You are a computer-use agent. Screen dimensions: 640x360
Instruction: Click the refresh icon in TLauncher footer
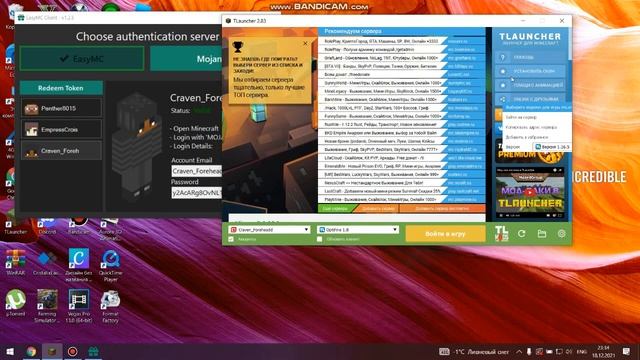[x=522, y=233]
